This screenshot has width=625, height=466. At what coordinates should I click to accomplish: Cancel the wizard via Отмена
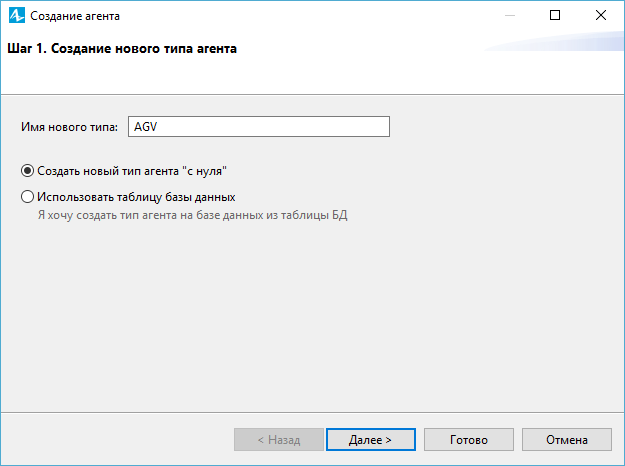coord(567,439)
